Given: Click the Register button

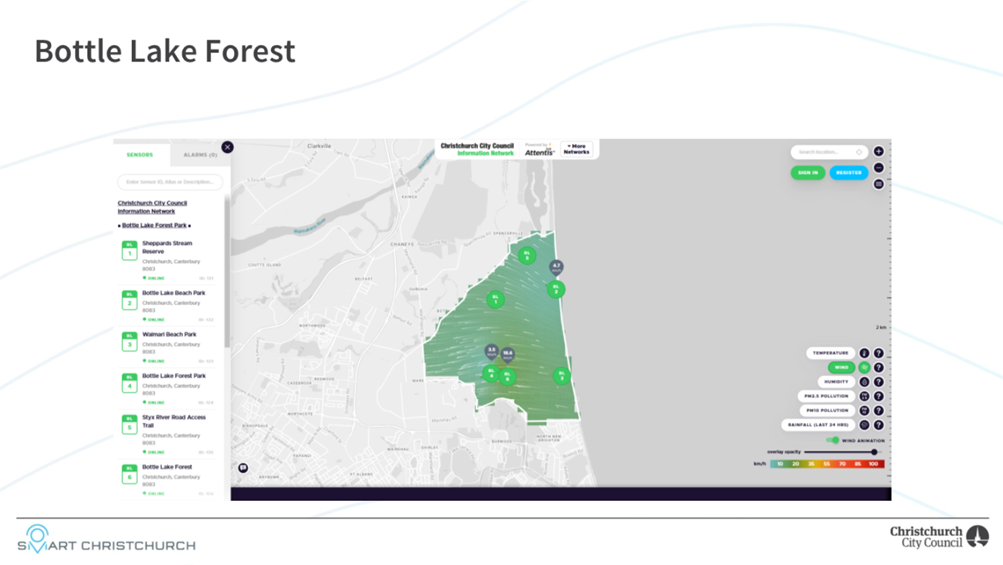Looking at the screenshot, I should (848, 173).
